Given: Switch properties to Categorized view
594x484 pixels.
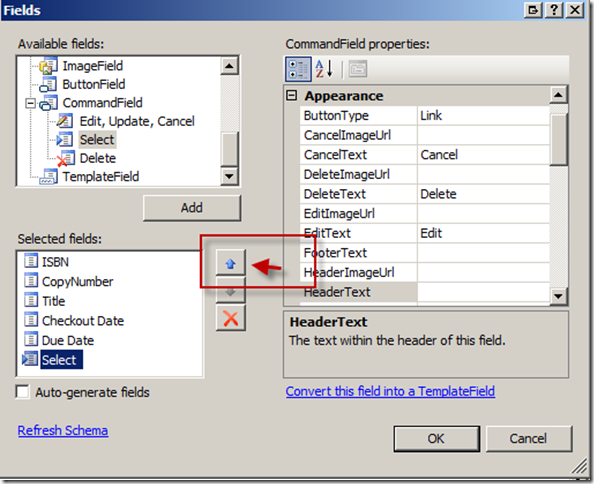Looking at the screenshot, I should coord(298,69).
